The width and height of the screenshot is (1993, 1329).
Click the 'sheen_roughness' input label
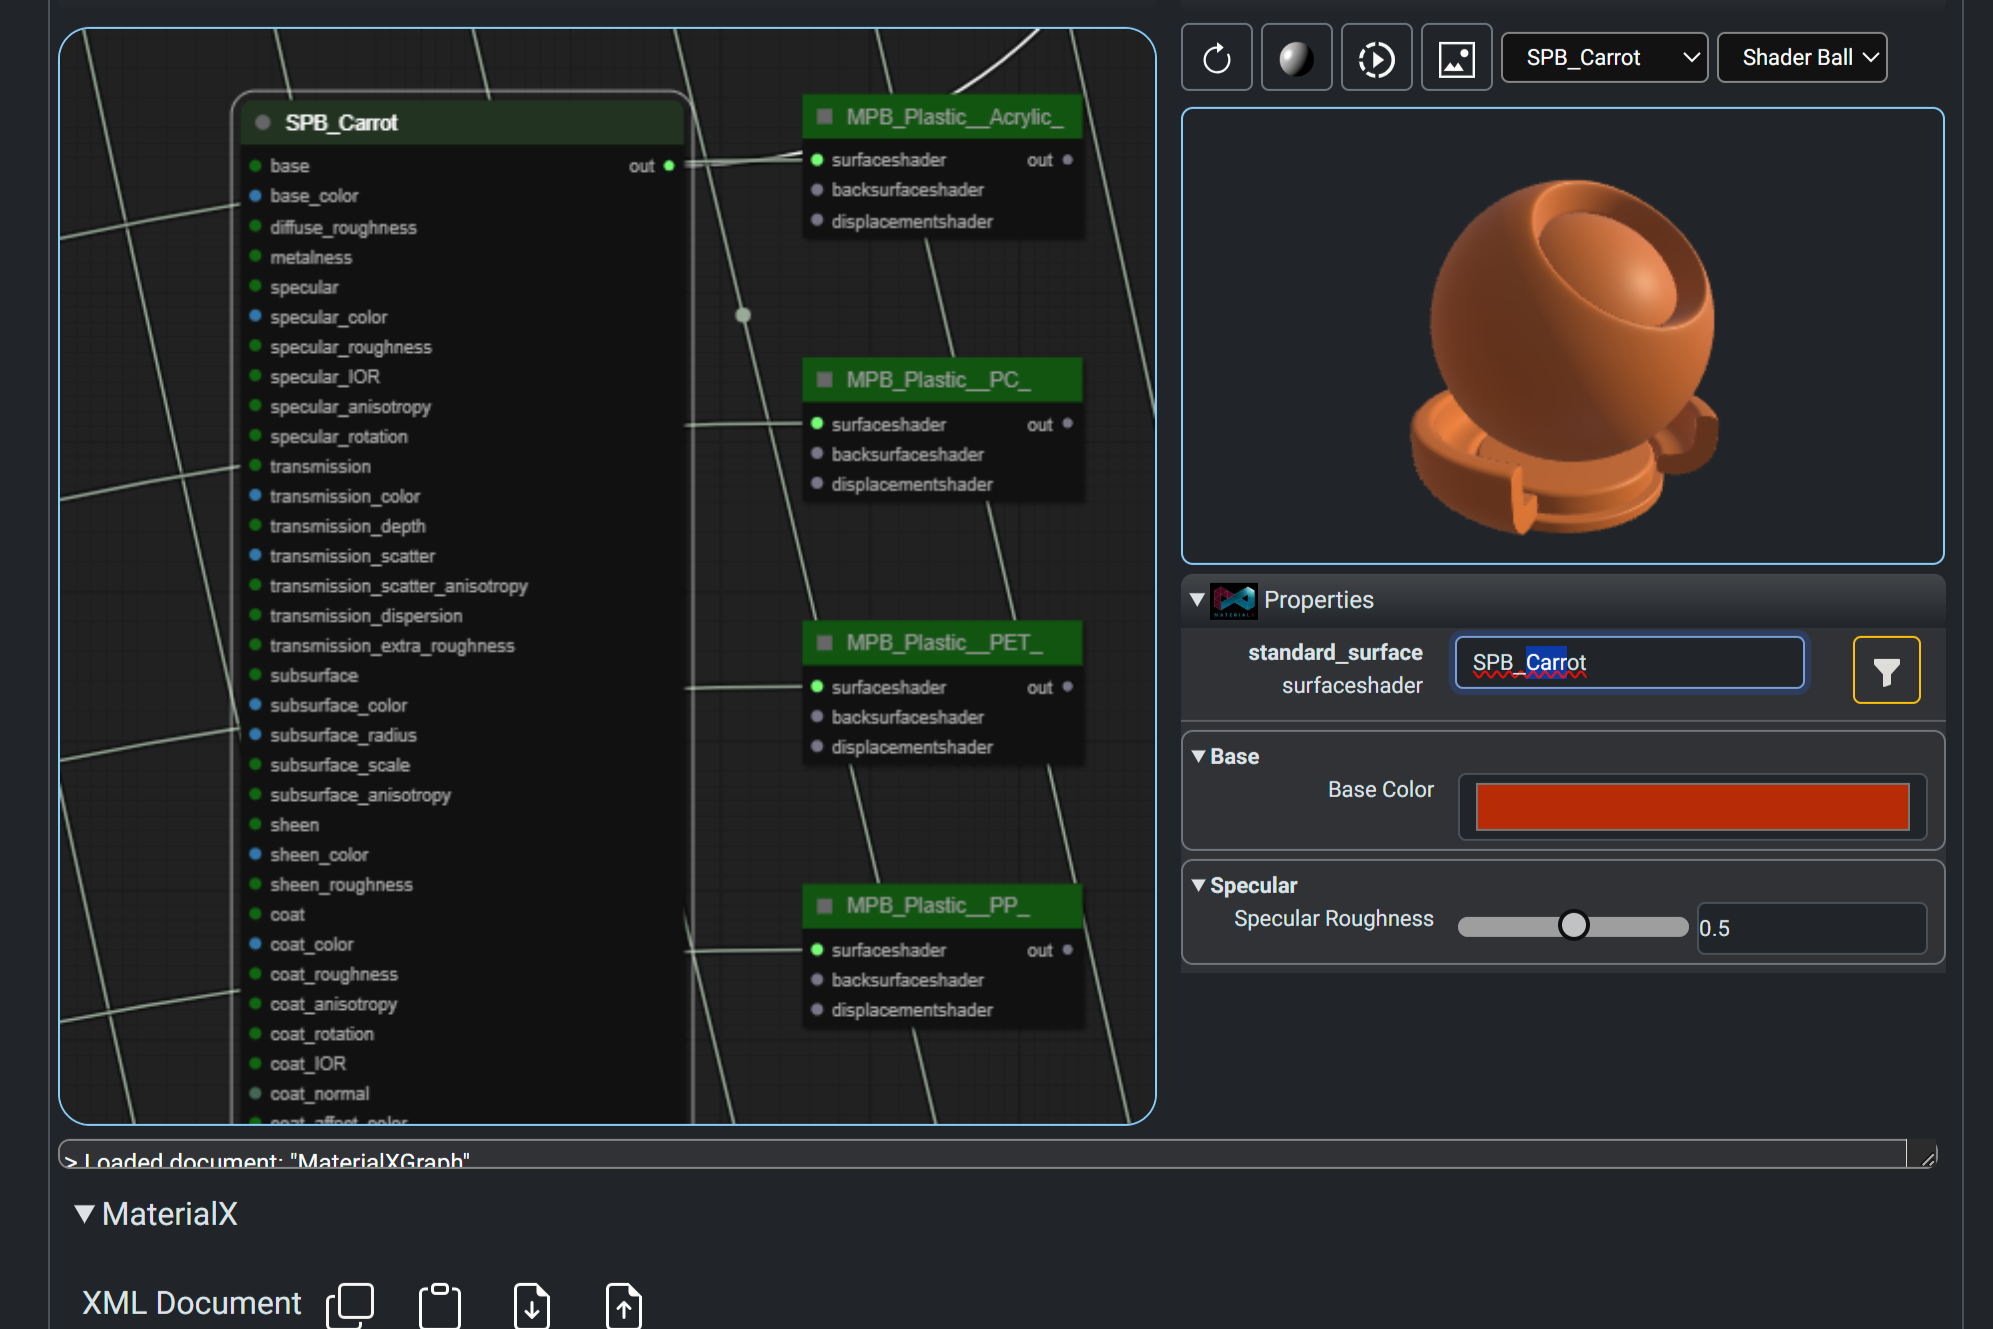click(x=341, y=885)
